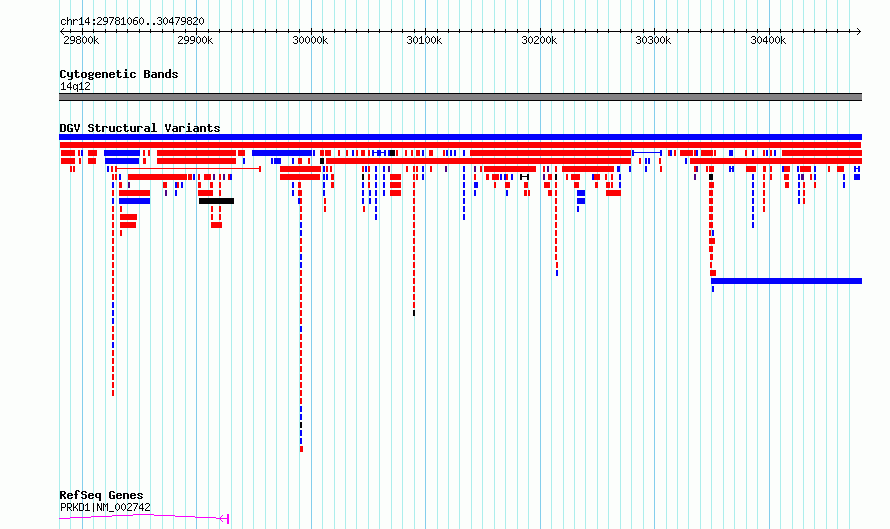Select the small blue variant just under the long blue bar
Screen dimensions: 890x529
[713, 289]
